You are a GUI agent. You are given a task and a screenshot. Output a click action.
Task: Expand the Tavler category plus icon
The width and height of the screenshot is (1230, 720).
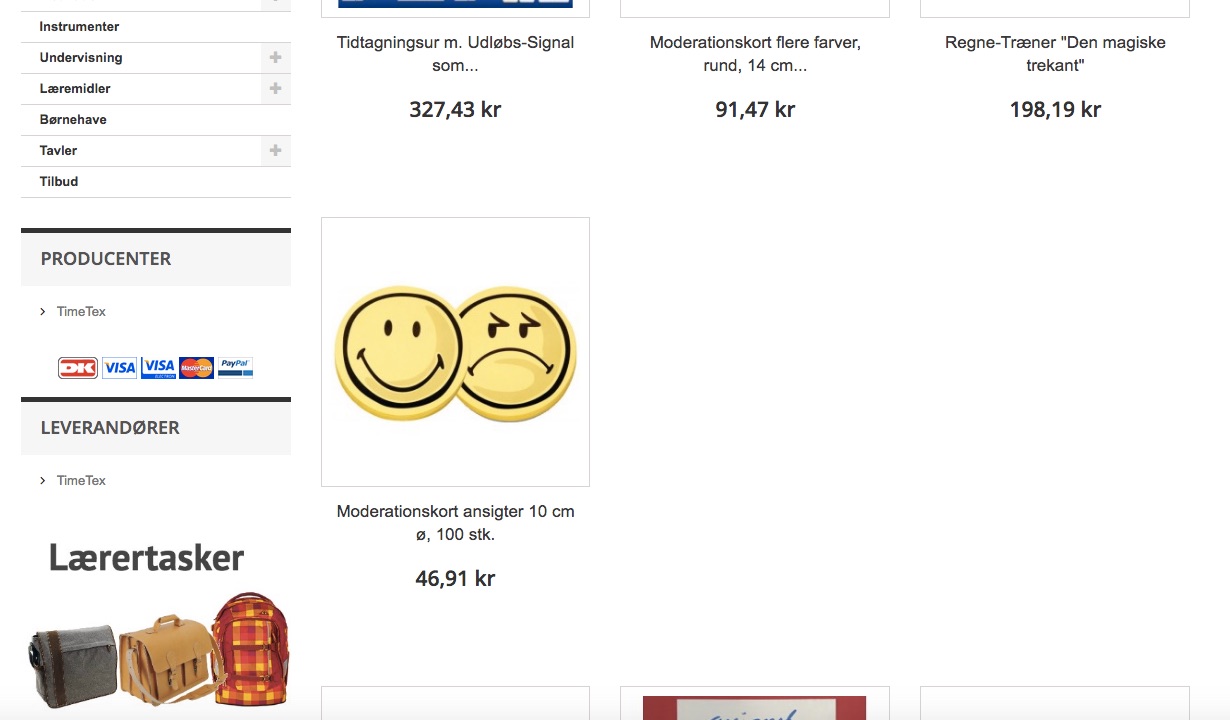click(x=275, y=151)
